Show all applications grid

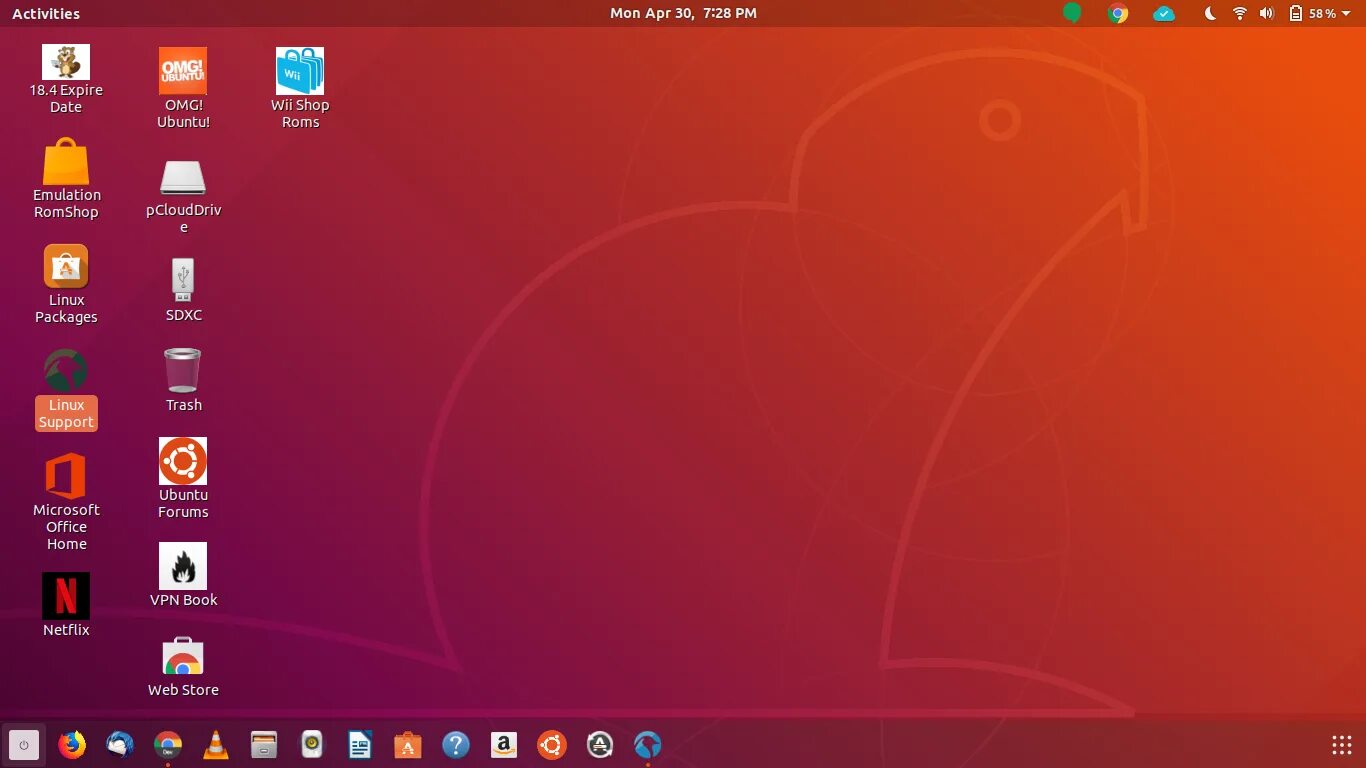click(1342, 745)
